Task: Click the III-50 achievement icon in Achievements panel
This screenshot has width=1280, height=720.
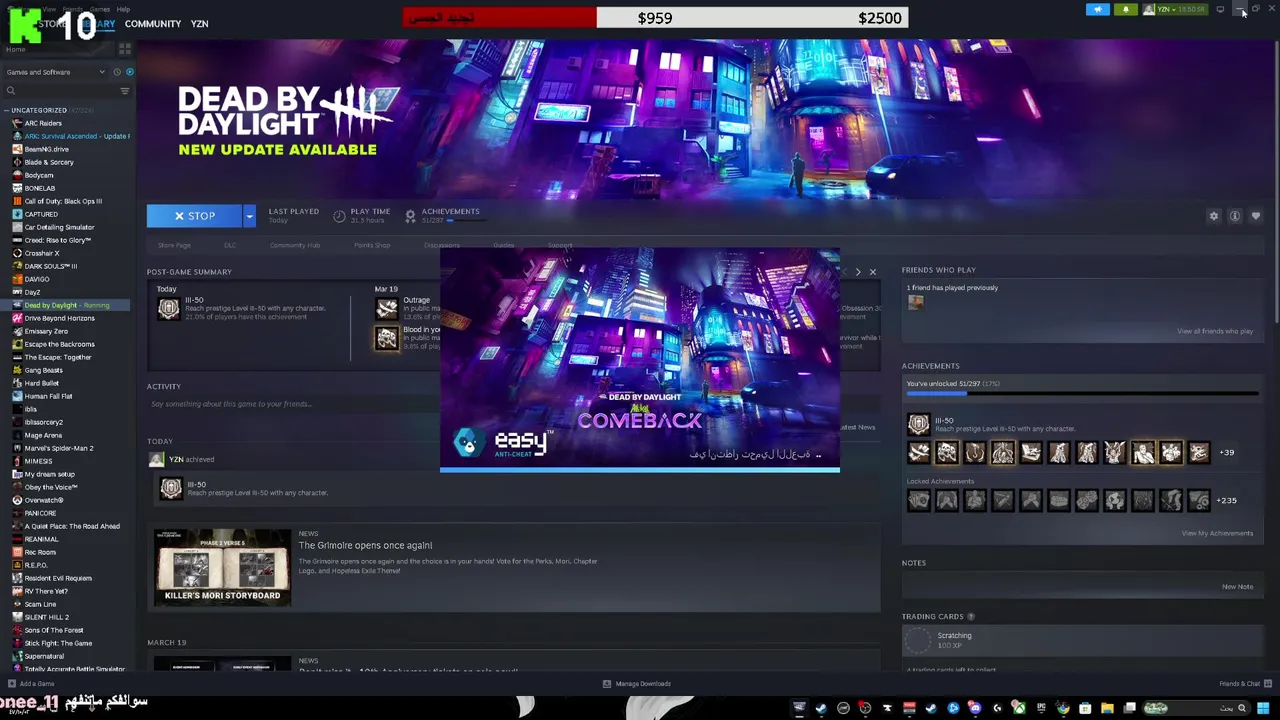Action: pyautogui.click(x=918, y=425)
